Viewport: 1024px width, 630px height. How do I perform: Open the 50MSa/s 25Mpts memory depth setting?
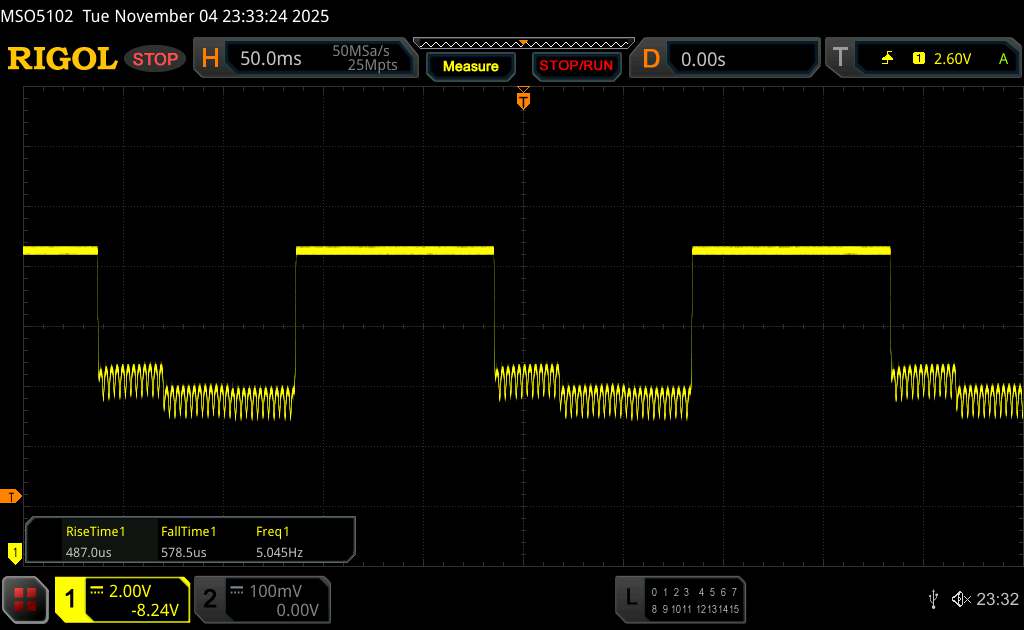click(x=365, y=59)
